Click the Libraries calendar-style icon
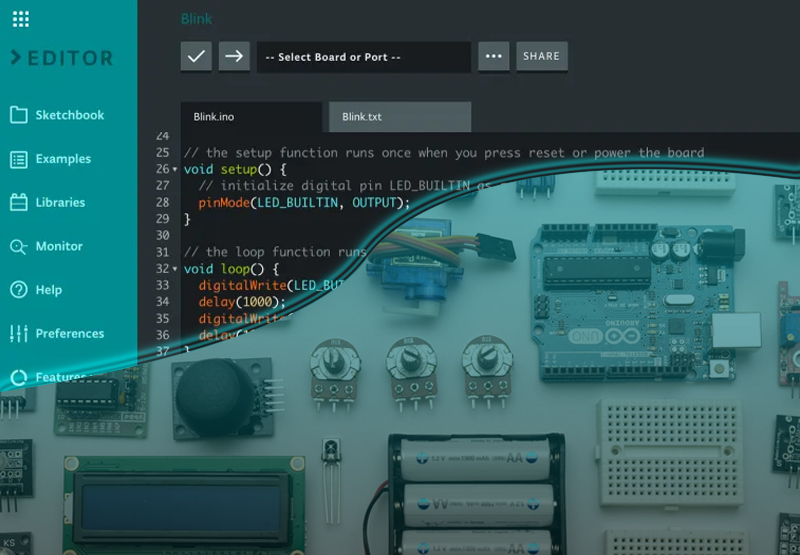The width and height of the screenshot is (800, 555). tap(19, 203)
